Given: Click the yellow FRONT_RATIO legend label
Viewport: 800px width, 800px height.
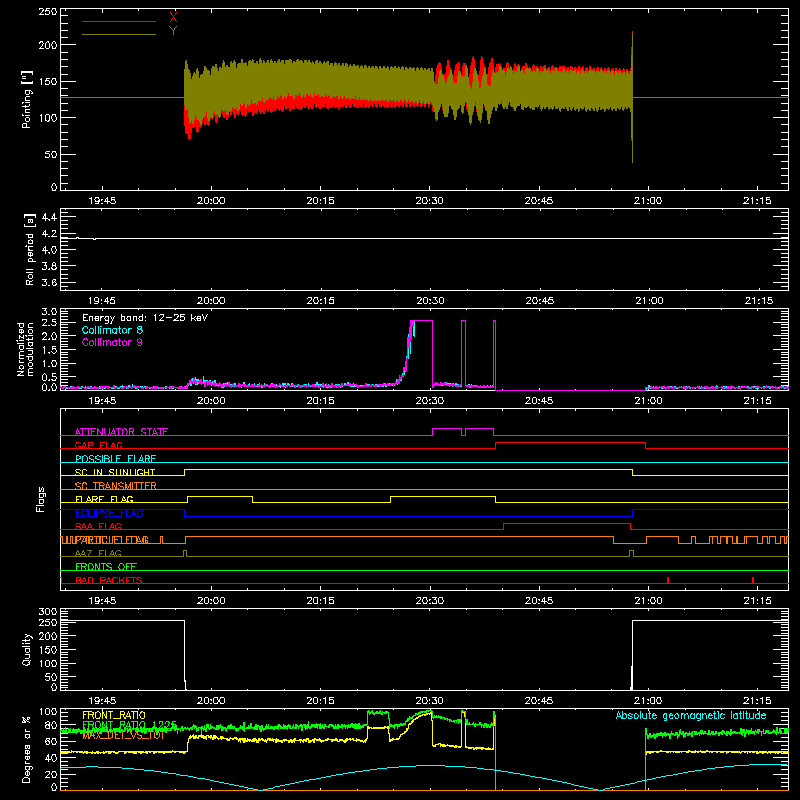Looking at the screenshot, I should [114, 715].
